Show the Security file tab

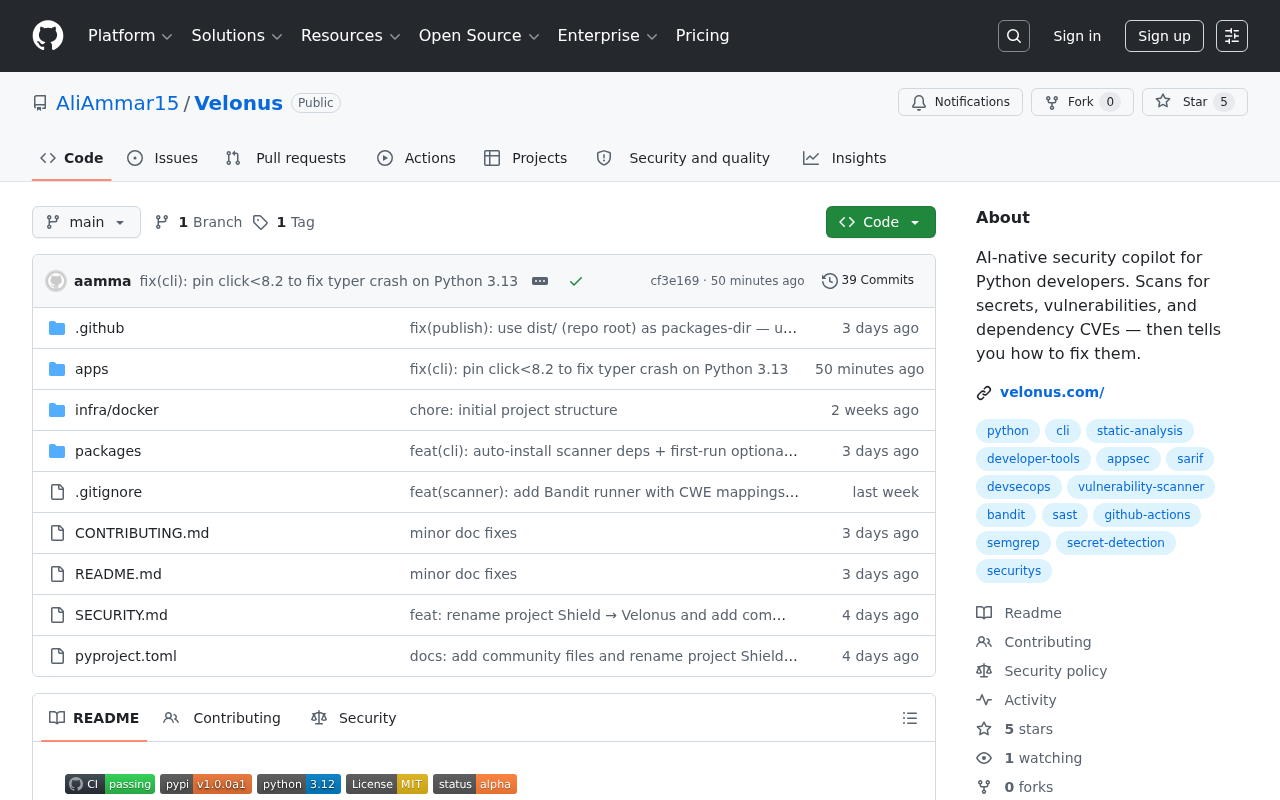[354, 718]
